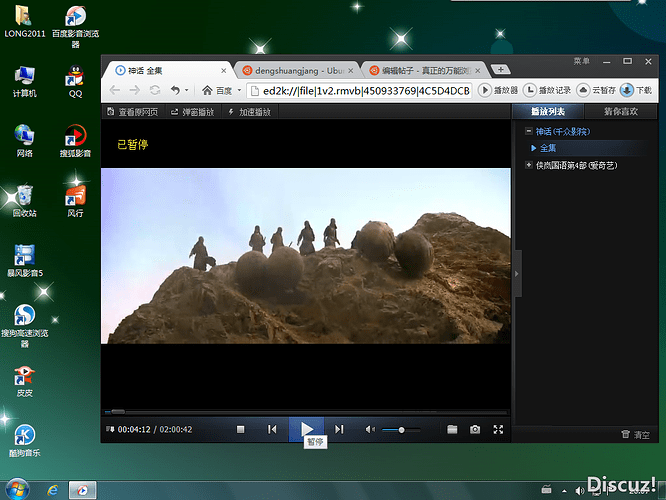Screen dimensions: 666x500
Task: Go to the 百度 home button
Action: point(217,90)
